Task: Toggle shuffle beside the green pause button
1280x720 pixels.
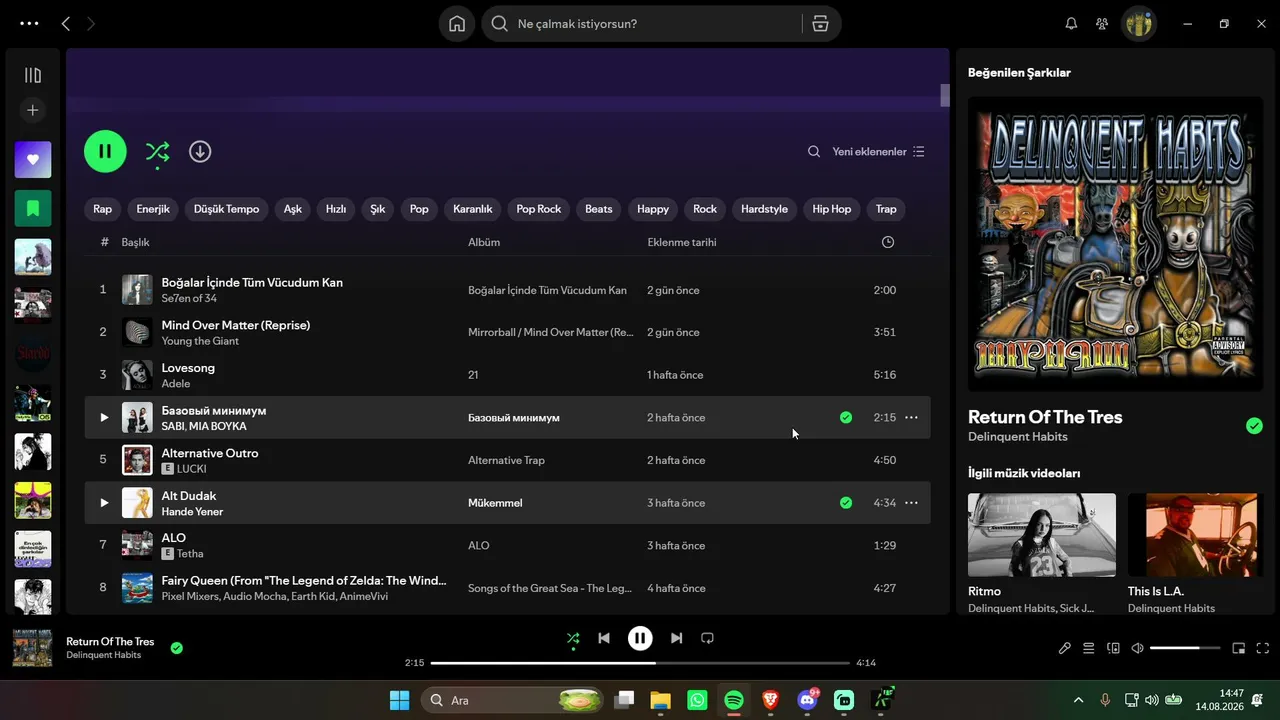Action: coord(157,152)
